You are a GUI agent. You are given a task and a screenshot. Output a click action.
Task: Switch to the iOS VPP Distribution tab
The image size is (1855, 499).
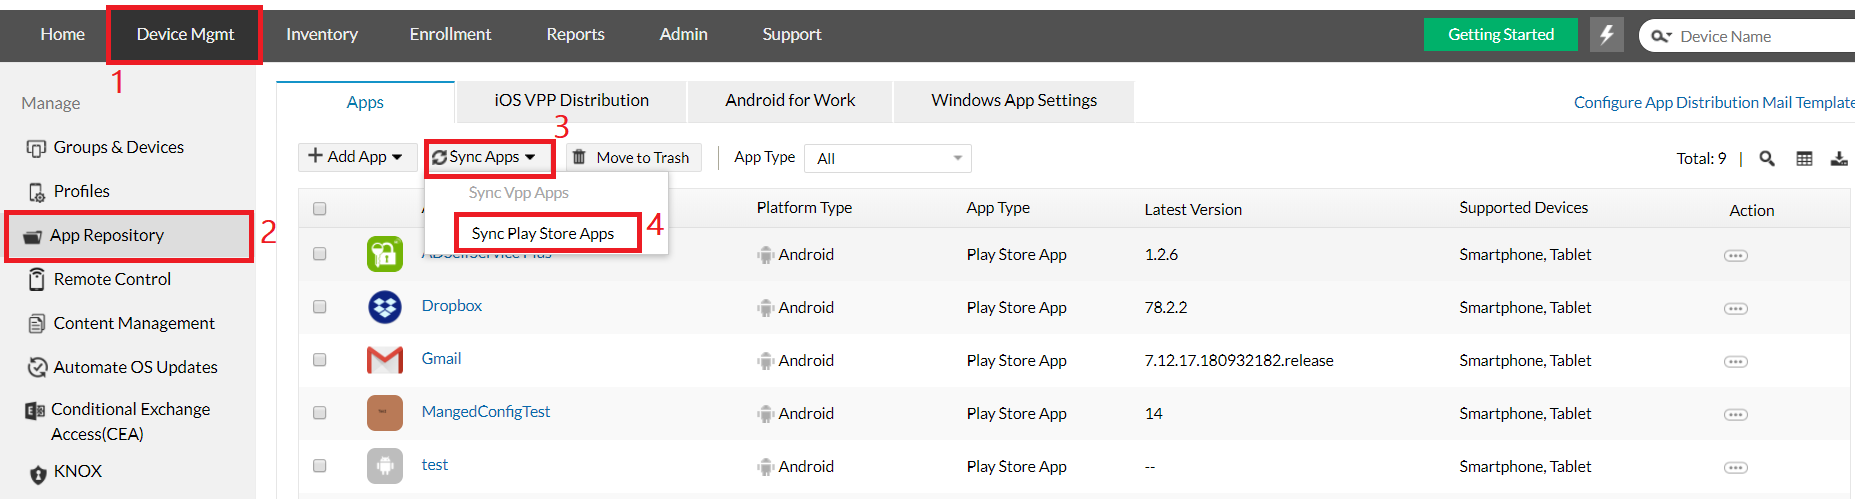(571, 101)
